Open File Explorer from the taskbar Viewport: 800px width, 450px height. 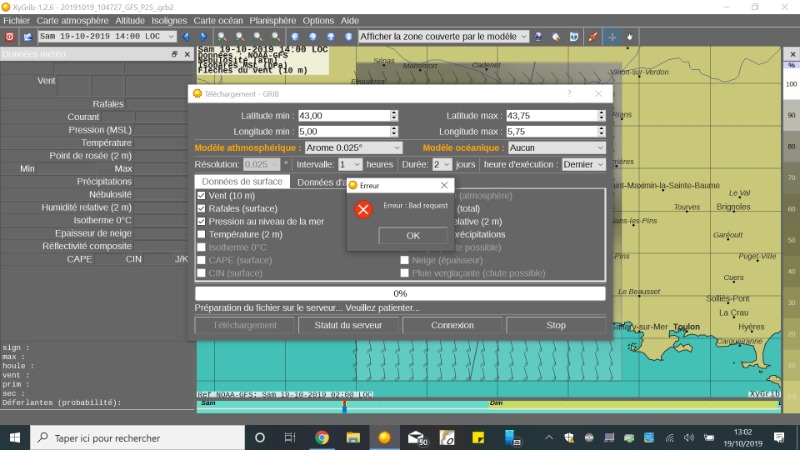(x=353, y=437)
